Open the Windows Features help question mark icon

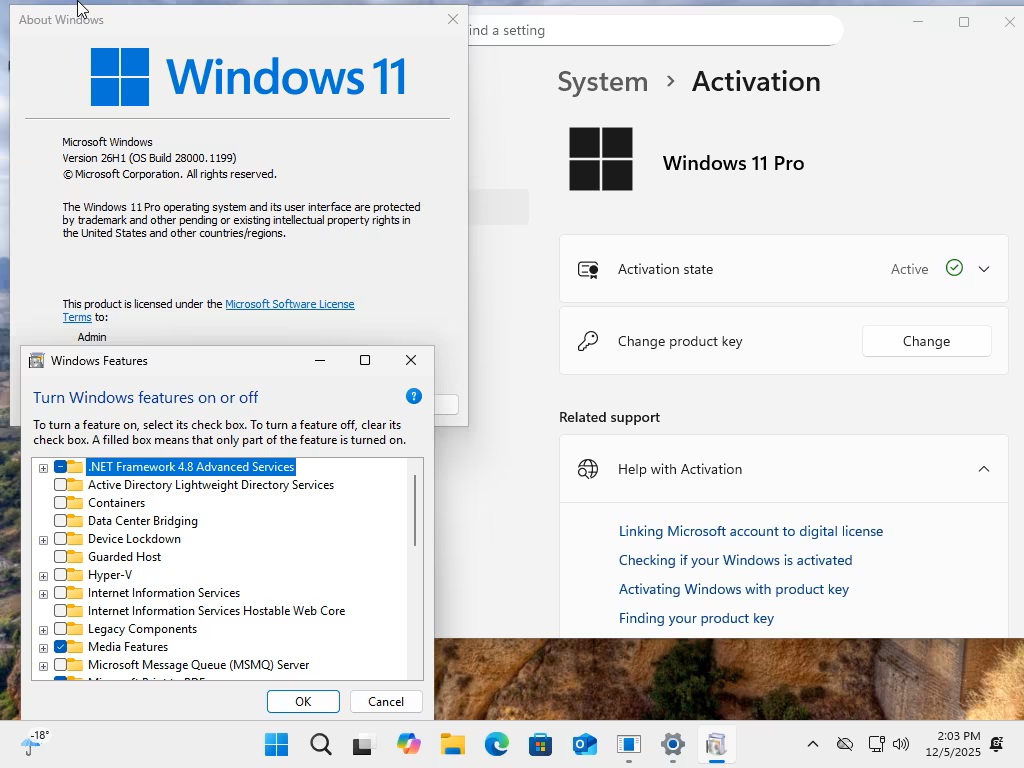pos(413,396)
